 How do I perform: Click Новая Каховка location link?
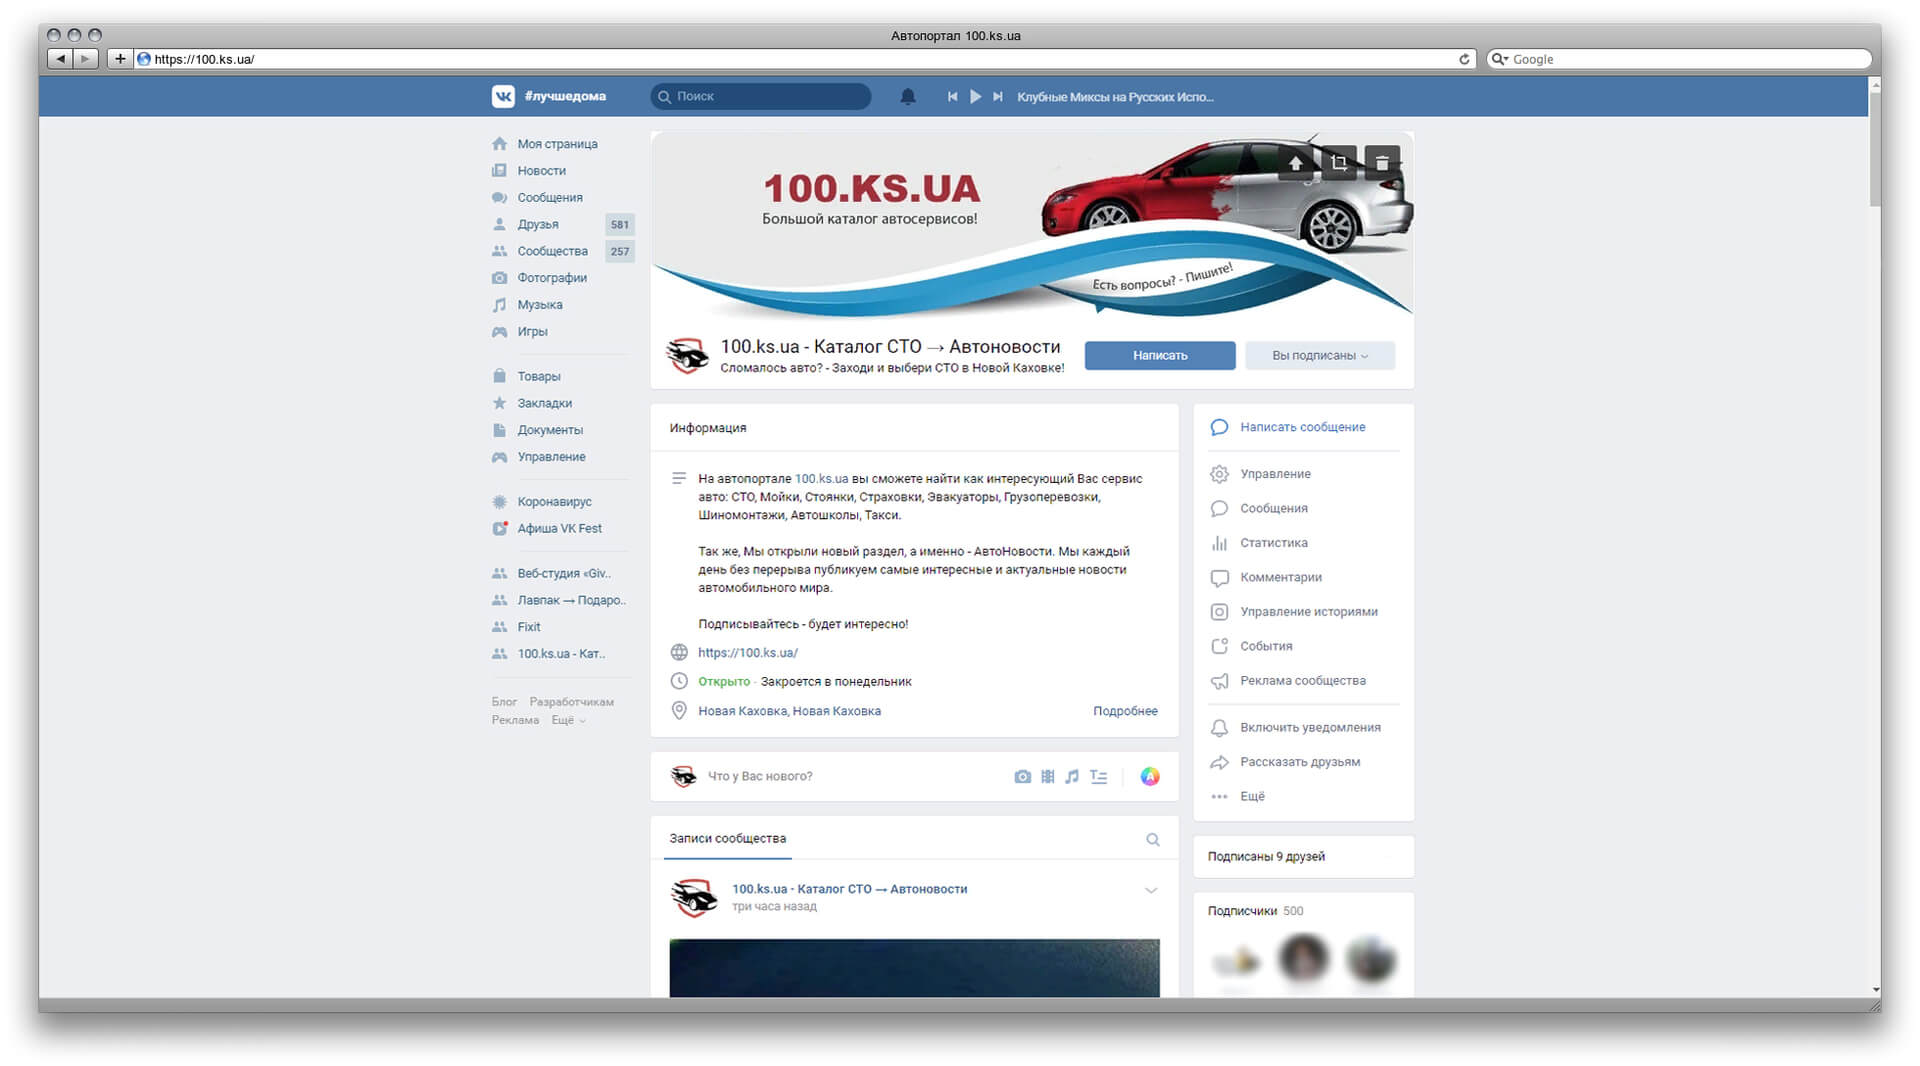click(789, 711)
